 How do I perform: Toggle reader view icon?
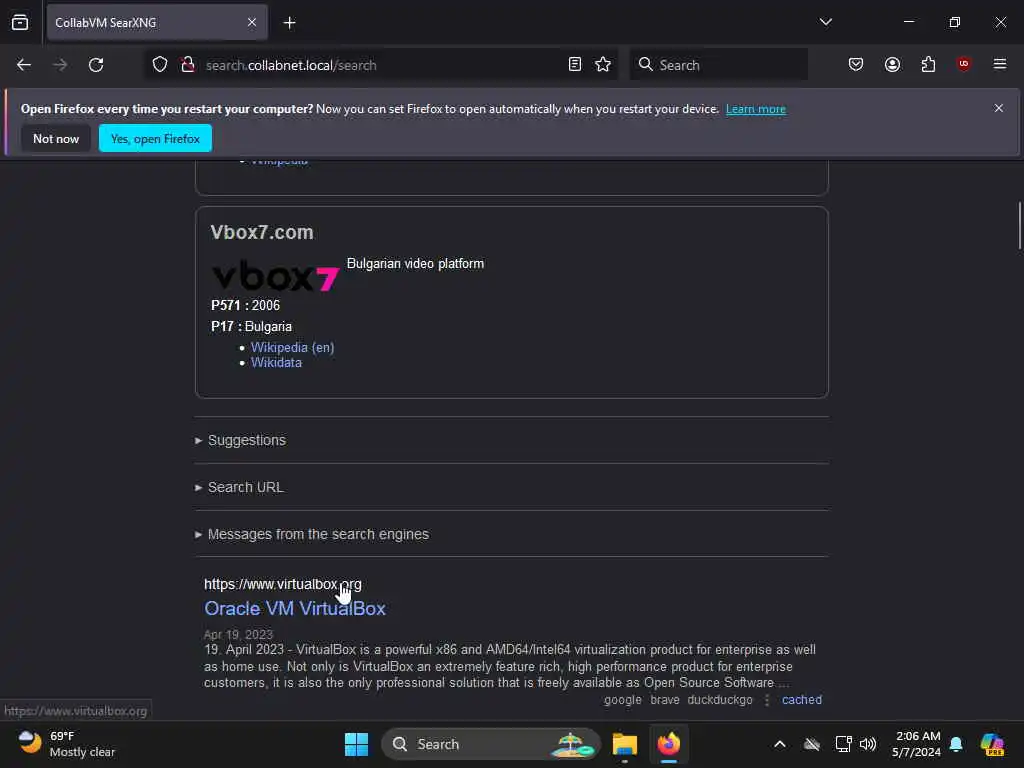tap(575, 65)
